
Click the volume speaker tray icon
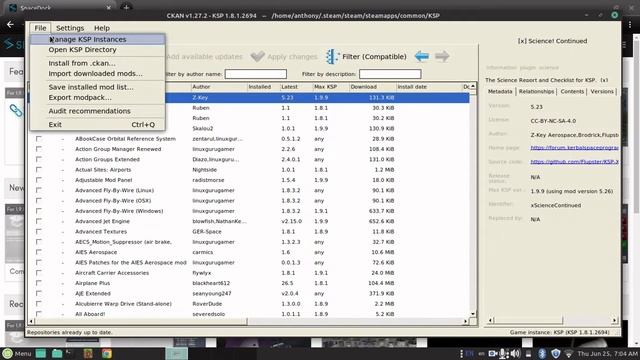point(515,353)
